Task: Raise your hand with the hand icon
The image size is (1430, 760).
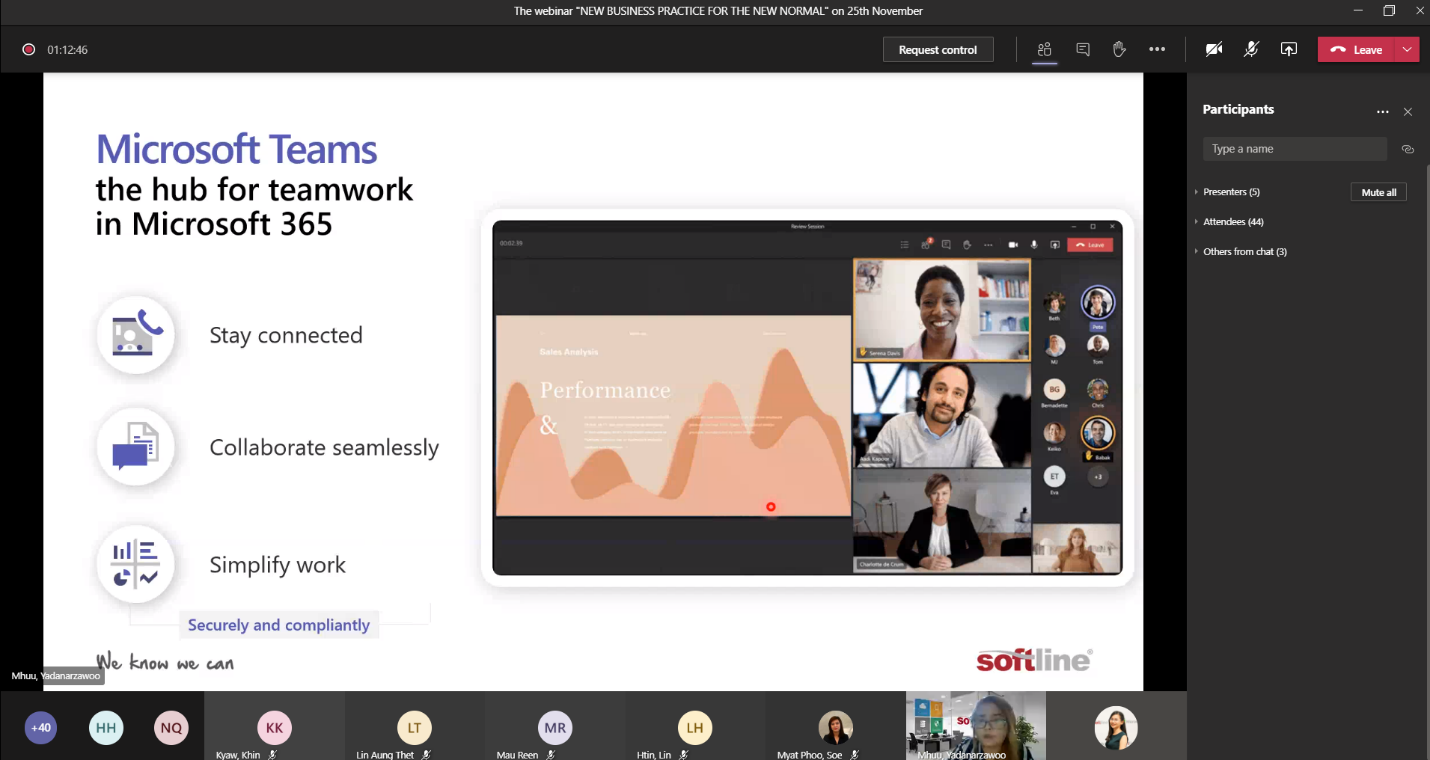Action: (x=1119, y=49)
